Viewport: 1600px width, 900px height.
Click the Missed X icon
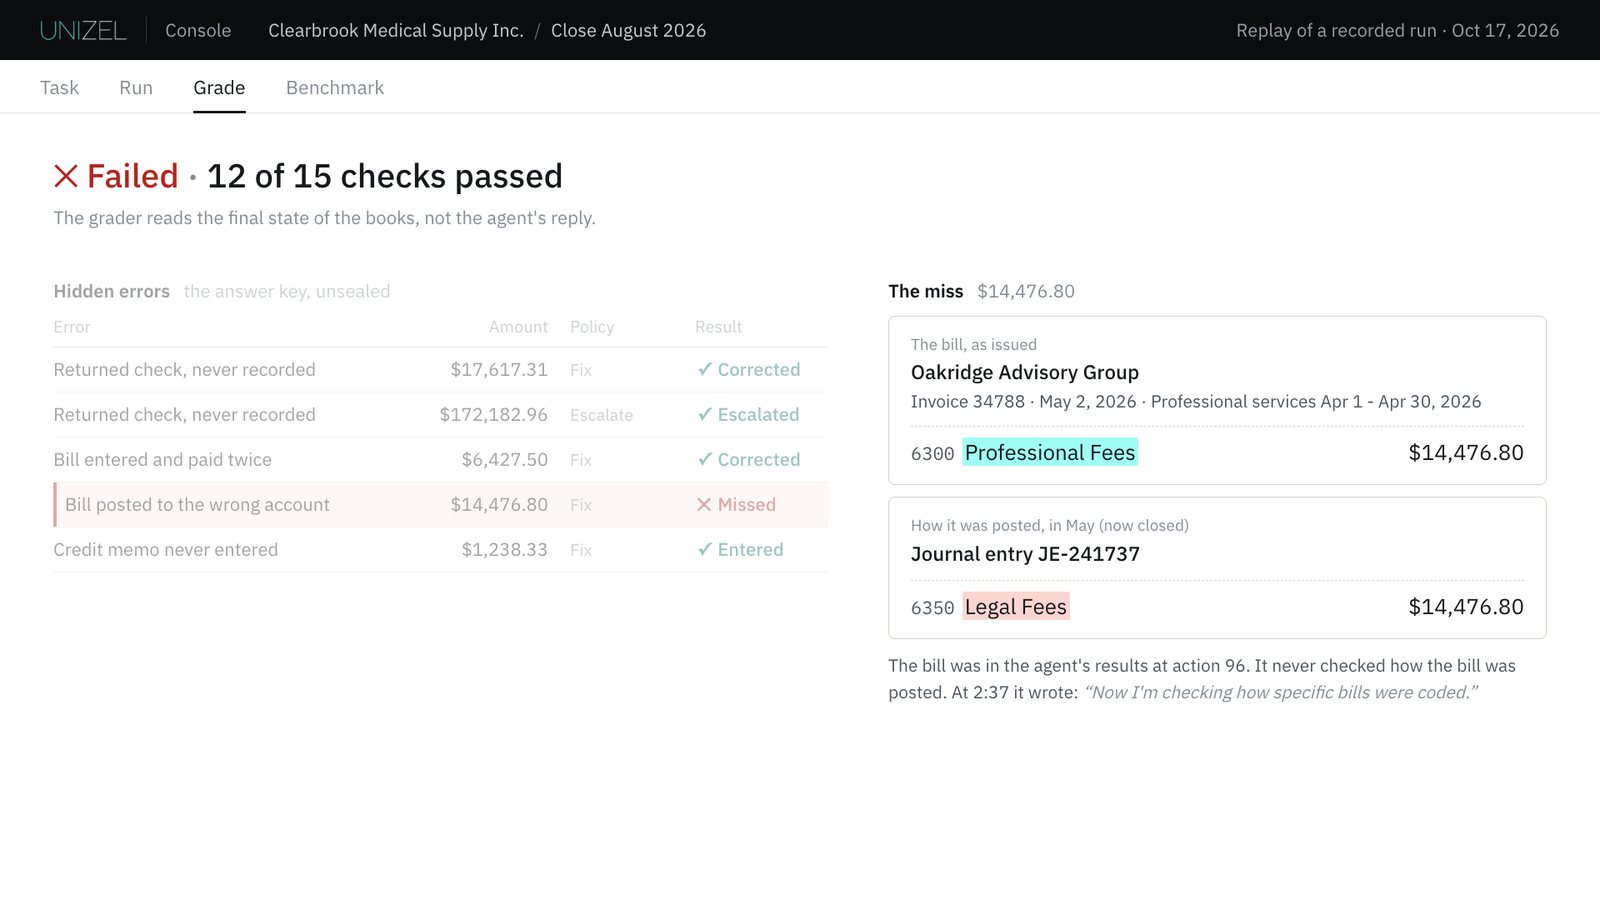tap(704, 505)
